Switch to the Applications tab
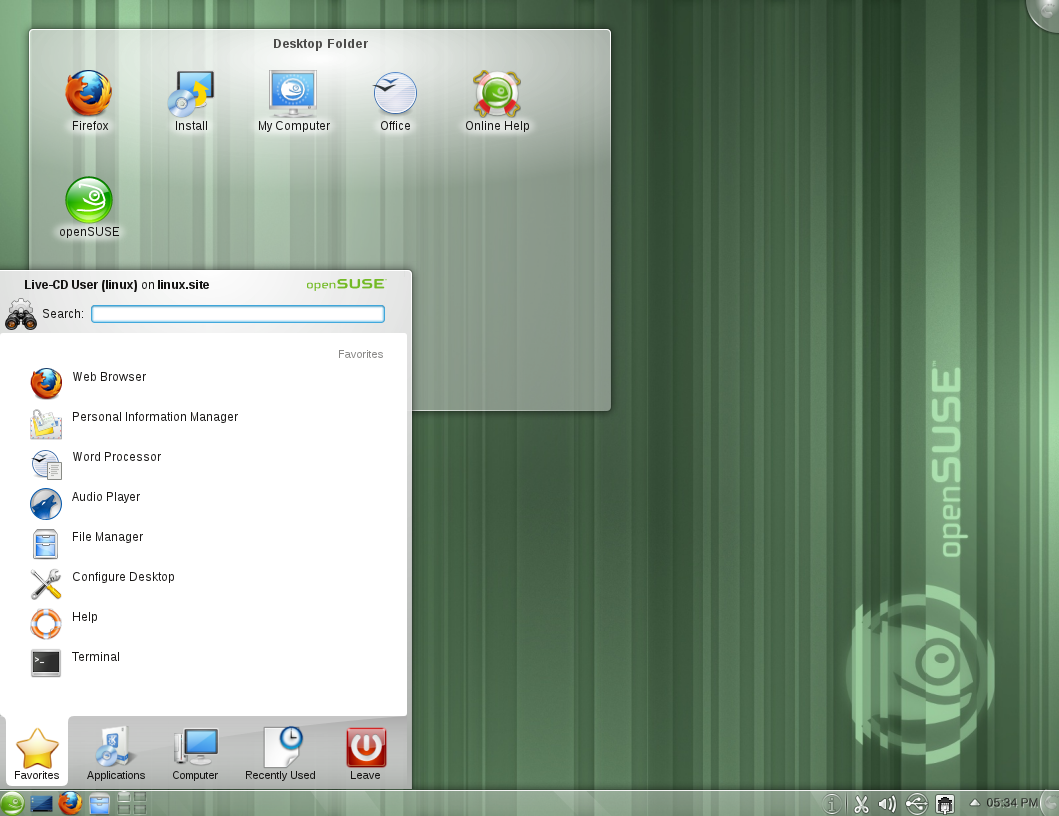The image size is (1059, 816). [116, 754]
